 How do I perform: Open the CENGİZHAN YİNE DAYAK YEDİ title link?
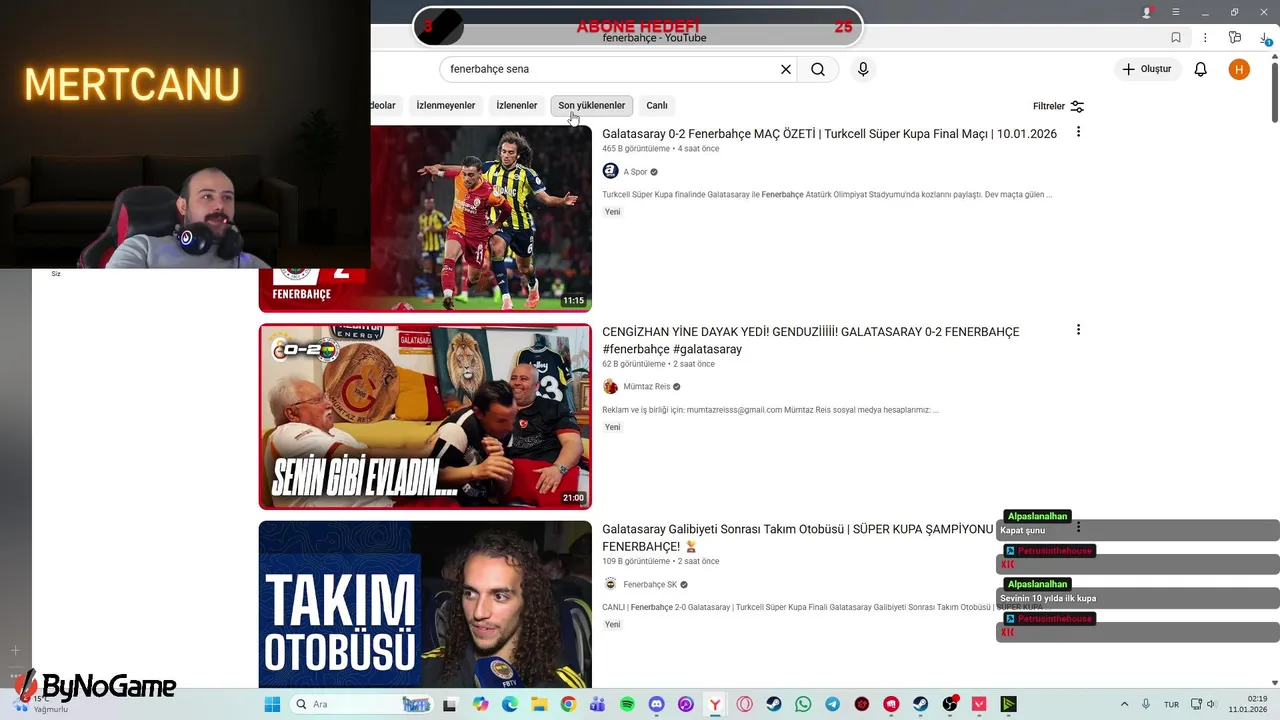click(x=811, y=340)
